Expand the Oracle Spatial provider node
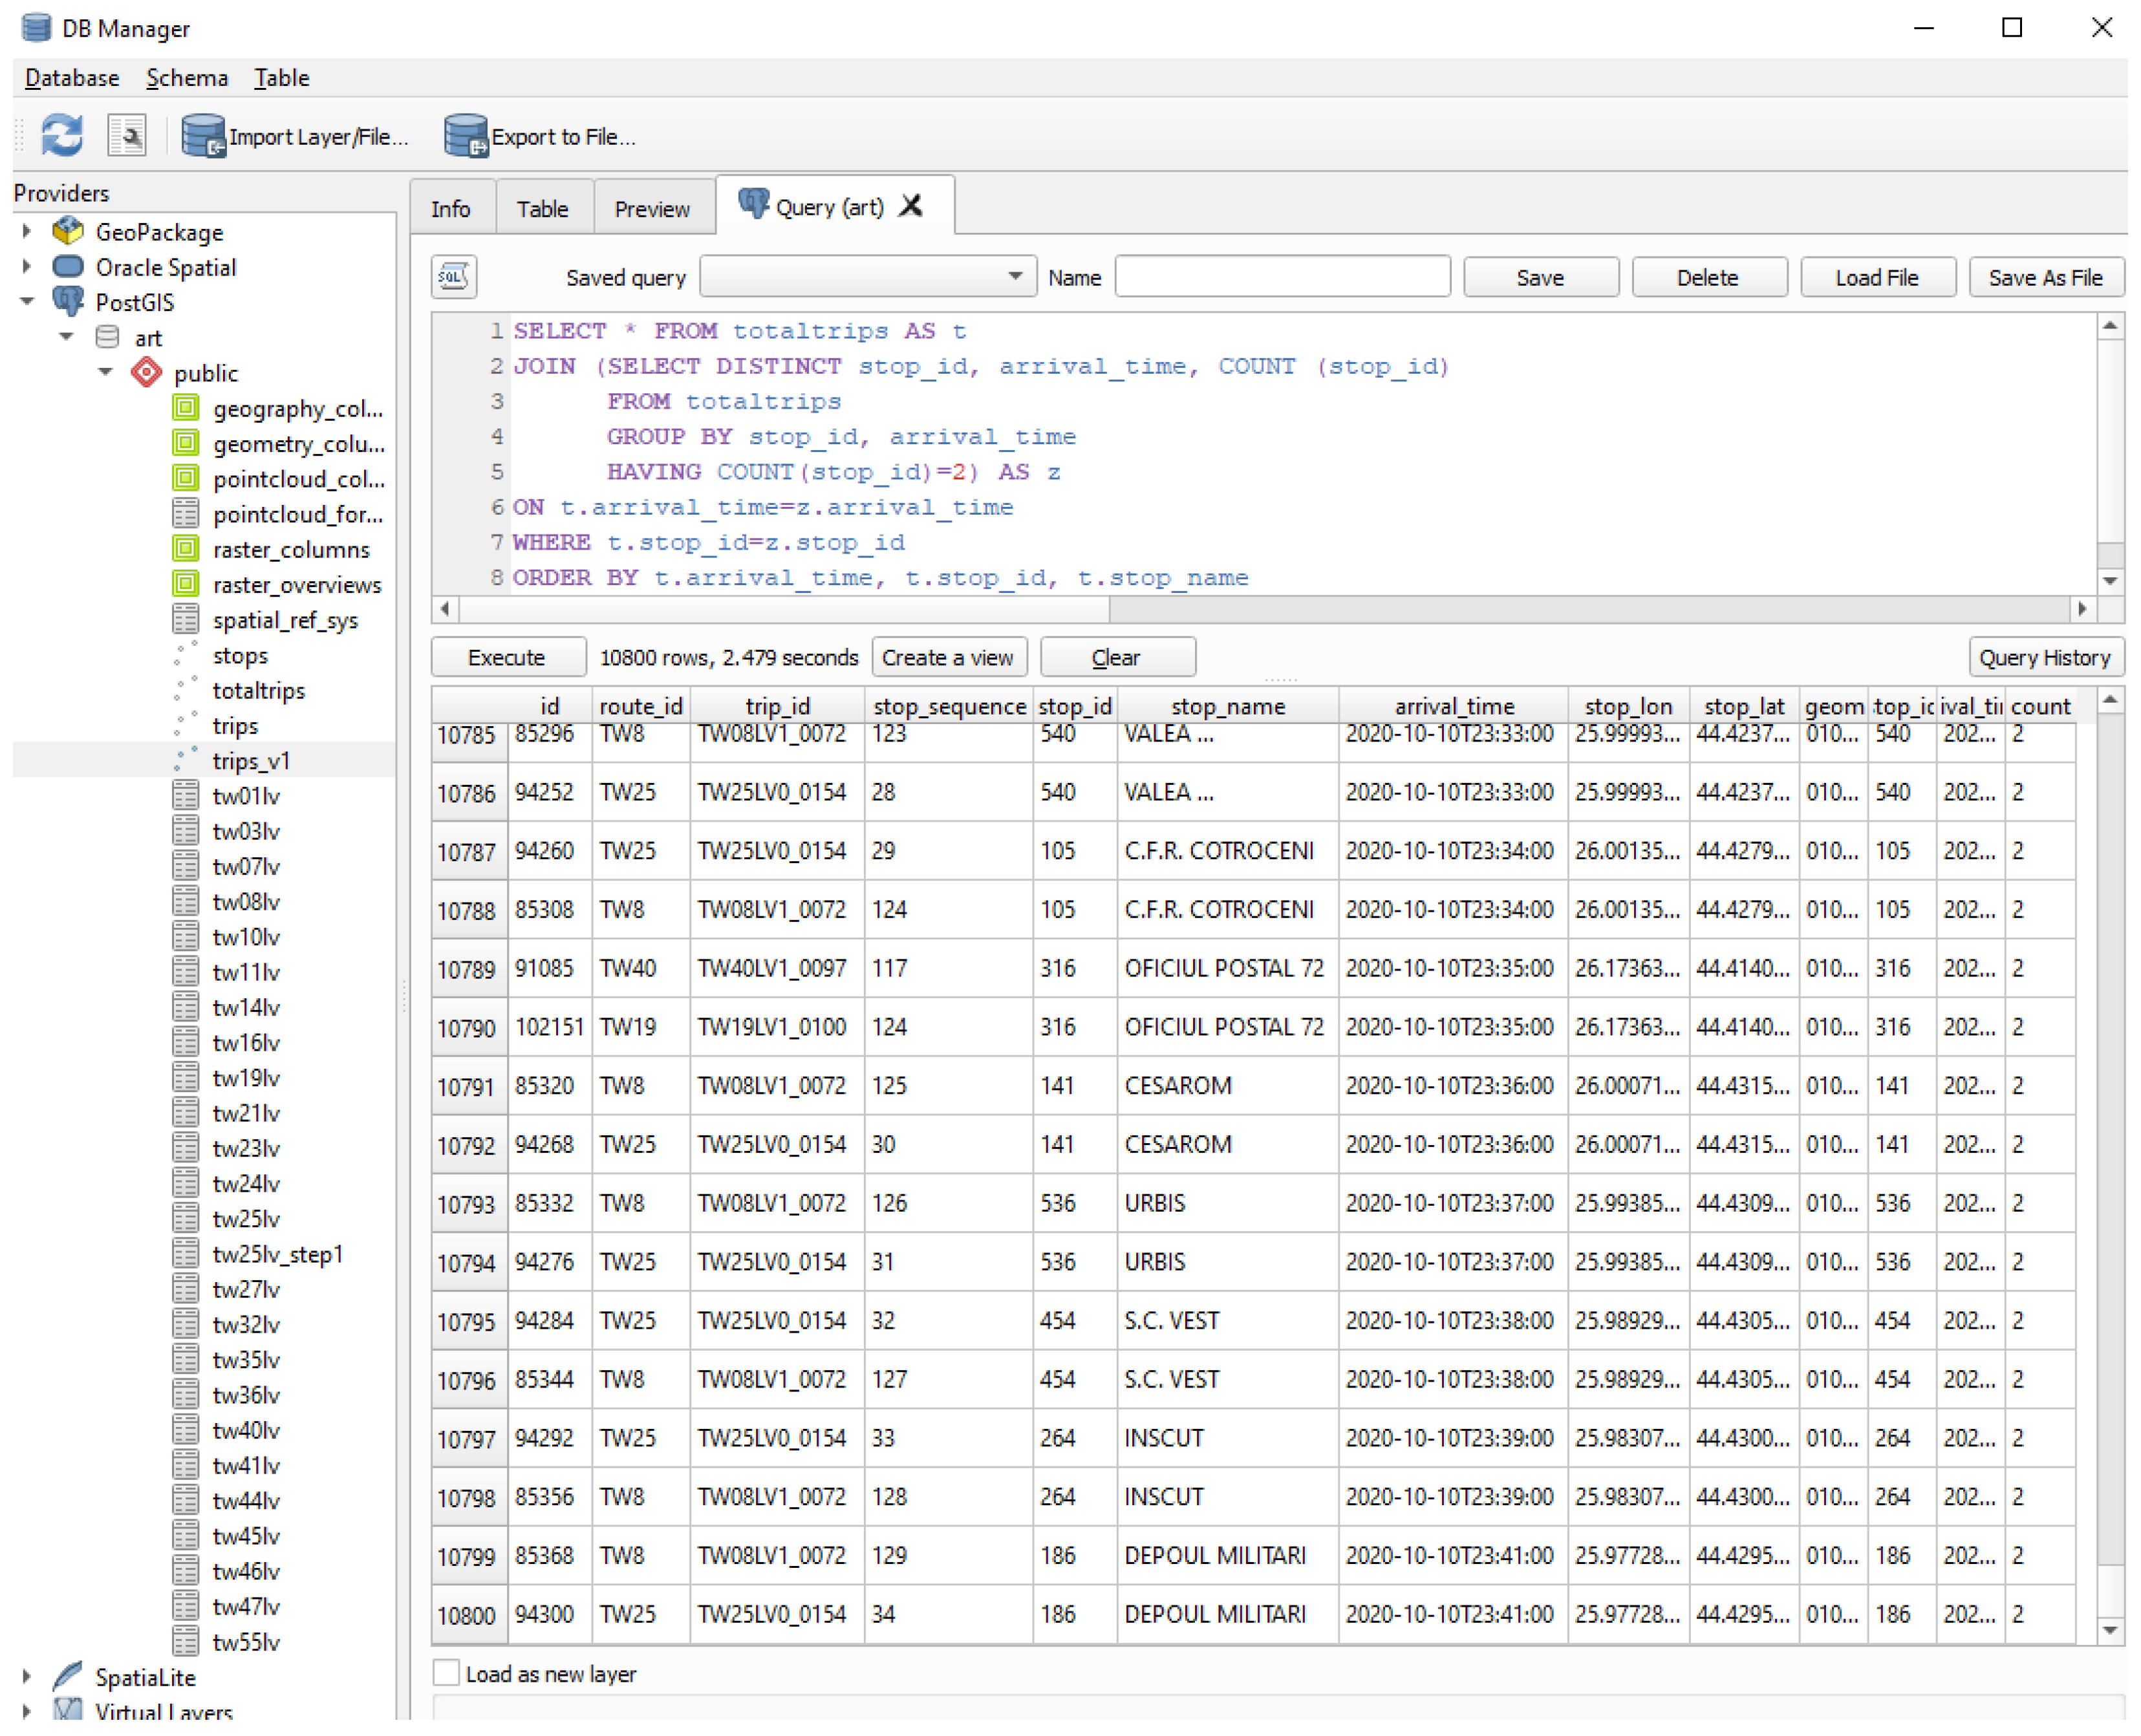The width and height of the screenshot is (2141, 1736). [x=27, y=267]
